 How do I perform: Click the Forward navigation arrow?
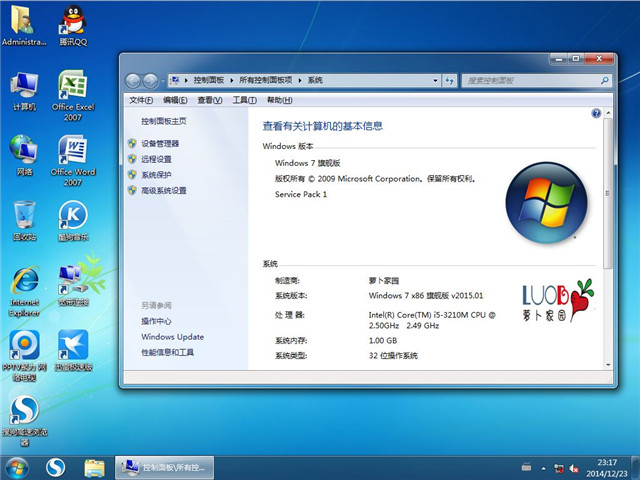[151, 81]
